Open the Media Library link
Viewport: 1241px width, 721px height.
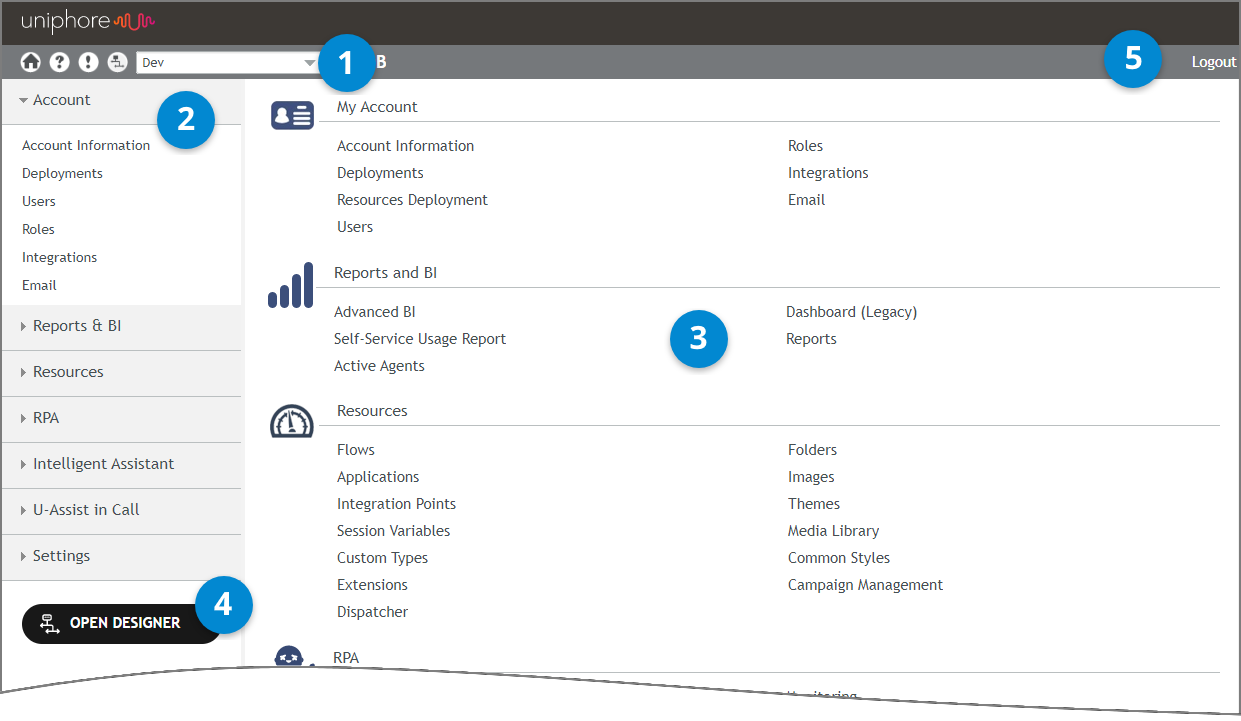[833, 531]
